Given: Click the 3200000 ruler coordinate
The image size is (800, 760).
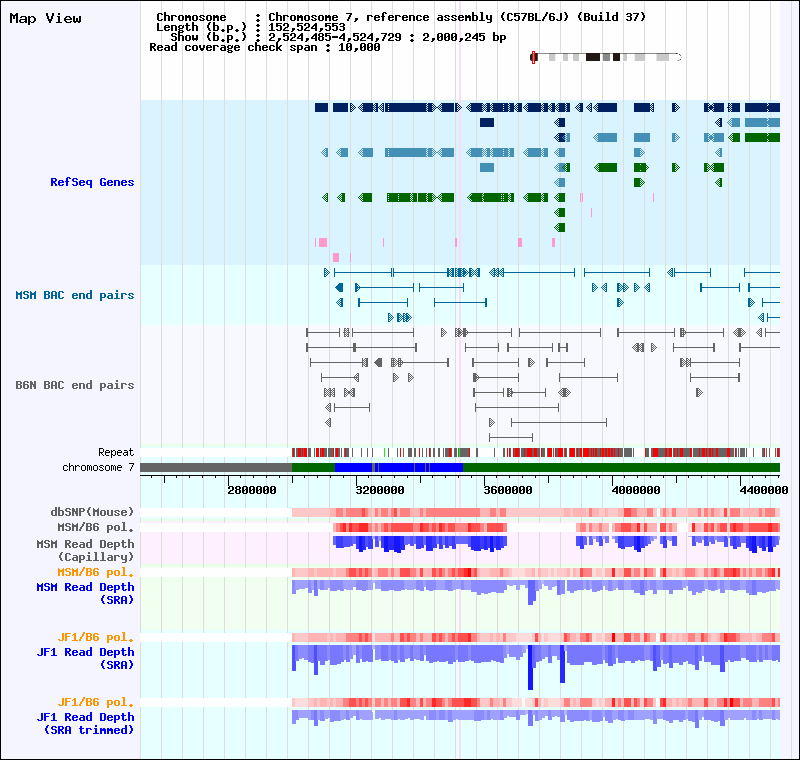Looking at the screenshot, I should coord(380,490).
